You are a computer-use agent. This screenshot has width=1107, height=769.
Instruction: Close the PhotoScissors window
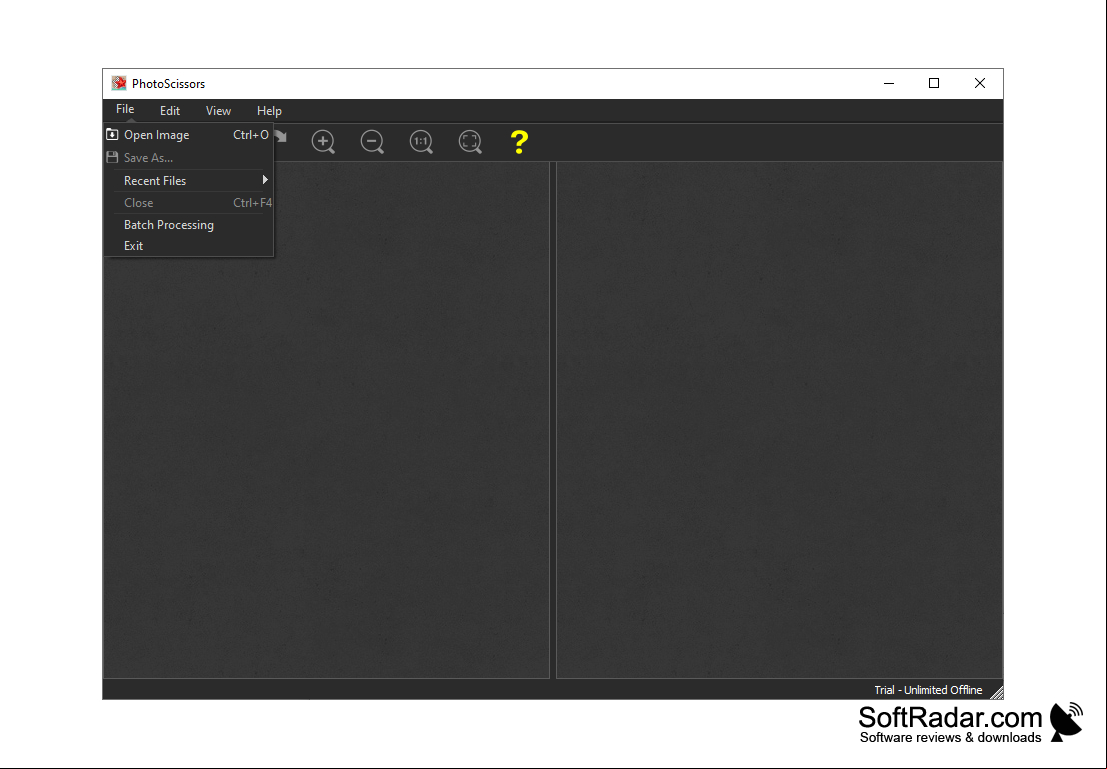[x=980, y=83]
